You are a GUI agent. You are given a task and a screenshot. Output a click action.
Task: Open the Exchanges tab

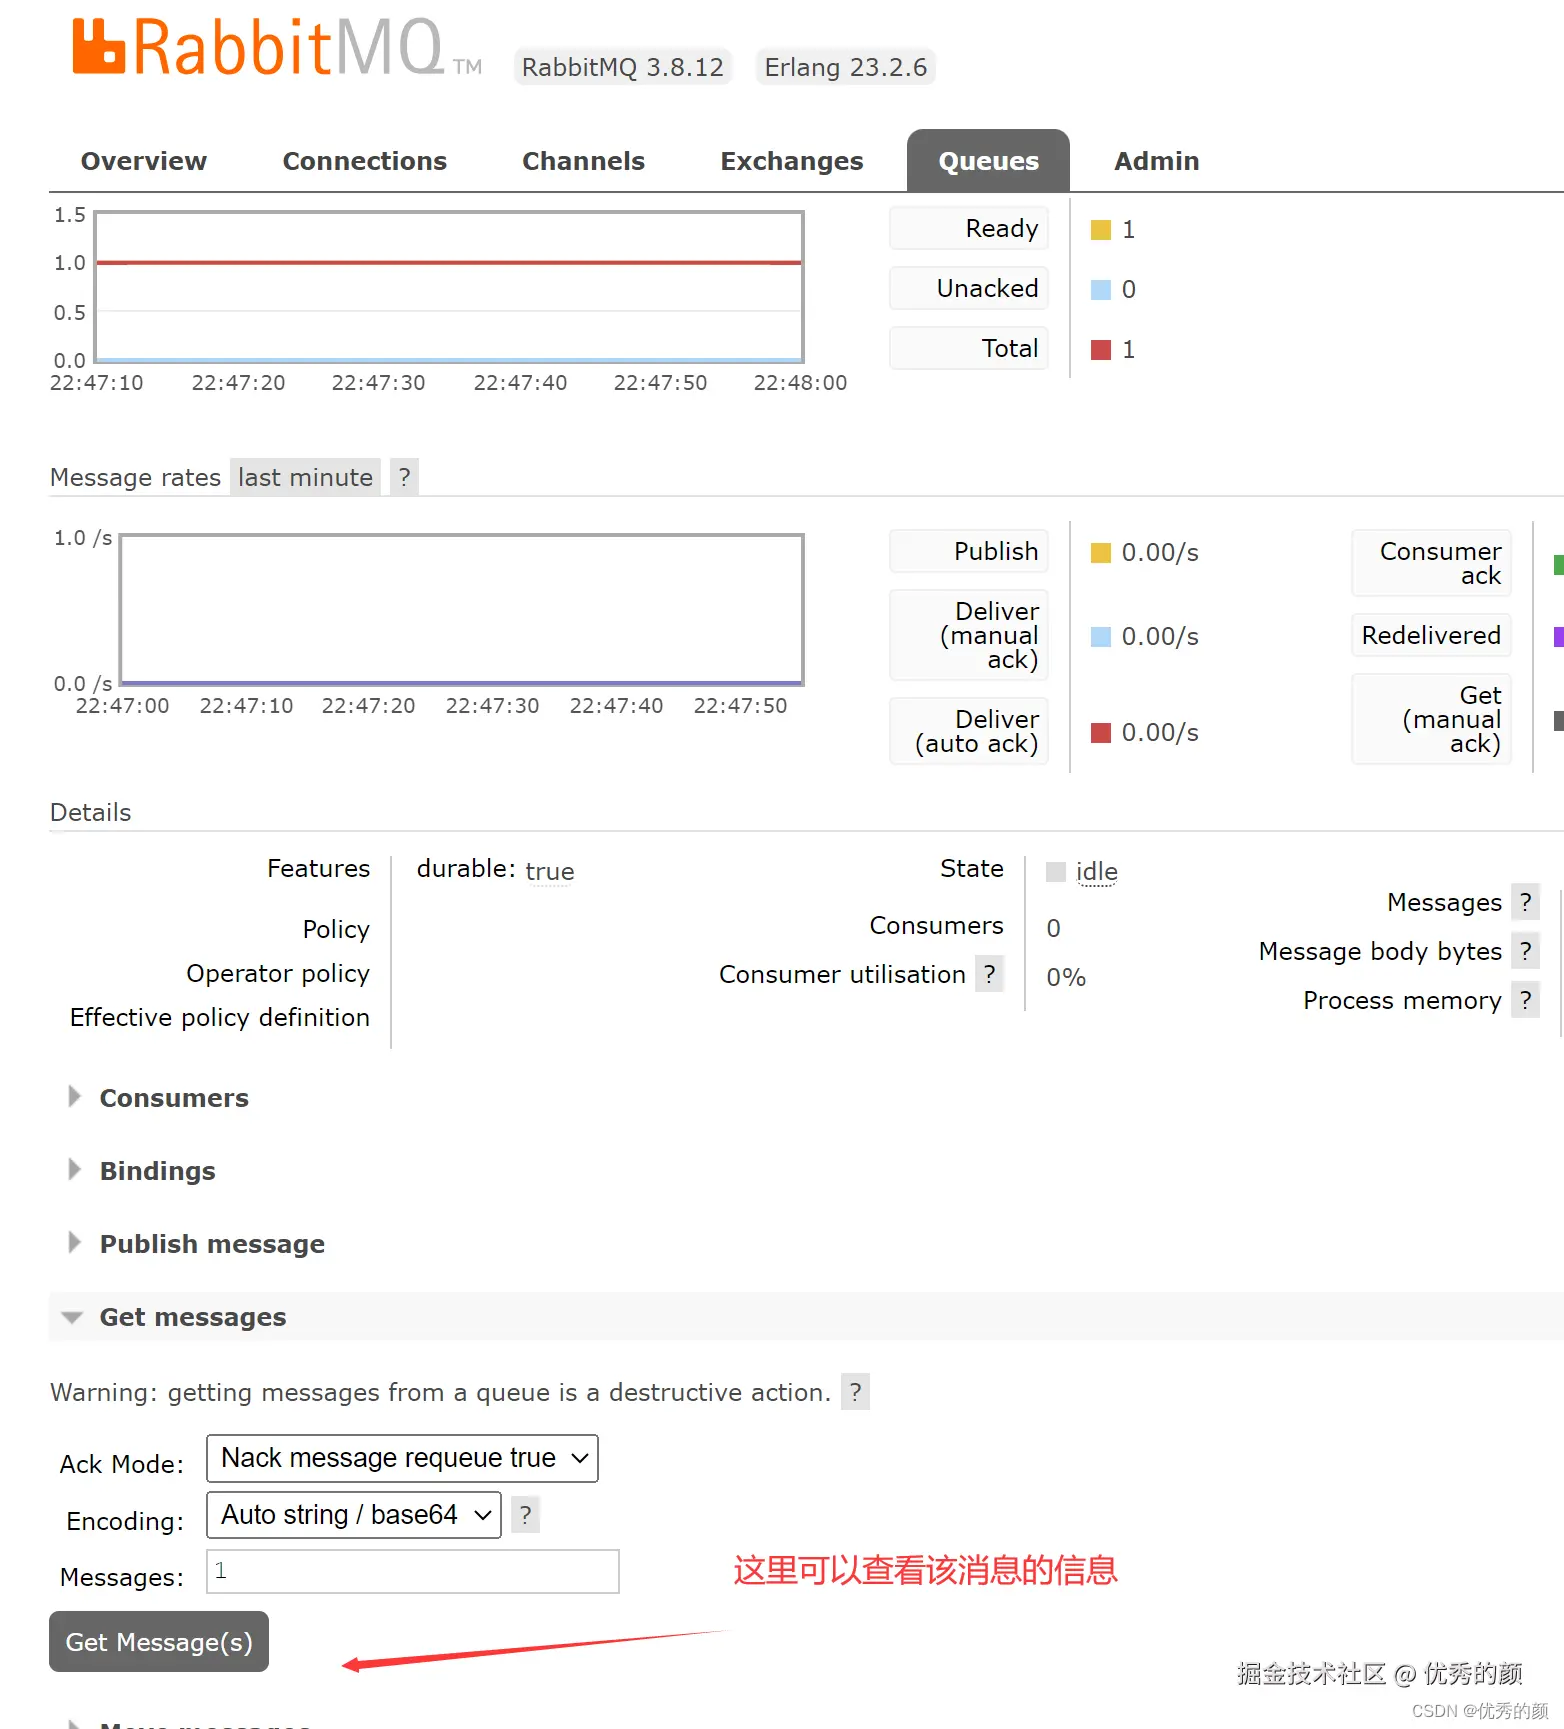coord(791,161)
